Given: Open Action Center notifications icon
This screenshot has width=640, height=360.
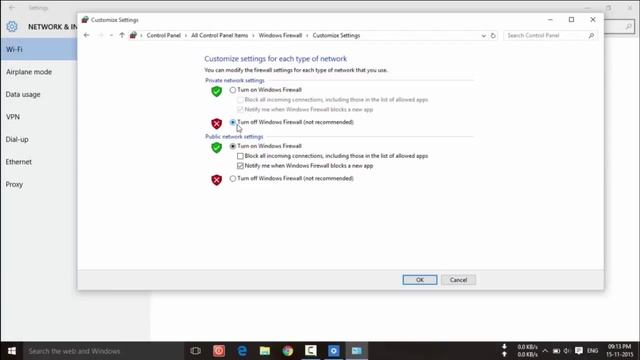Looking at the screenshot, I should tap(579, 351).
